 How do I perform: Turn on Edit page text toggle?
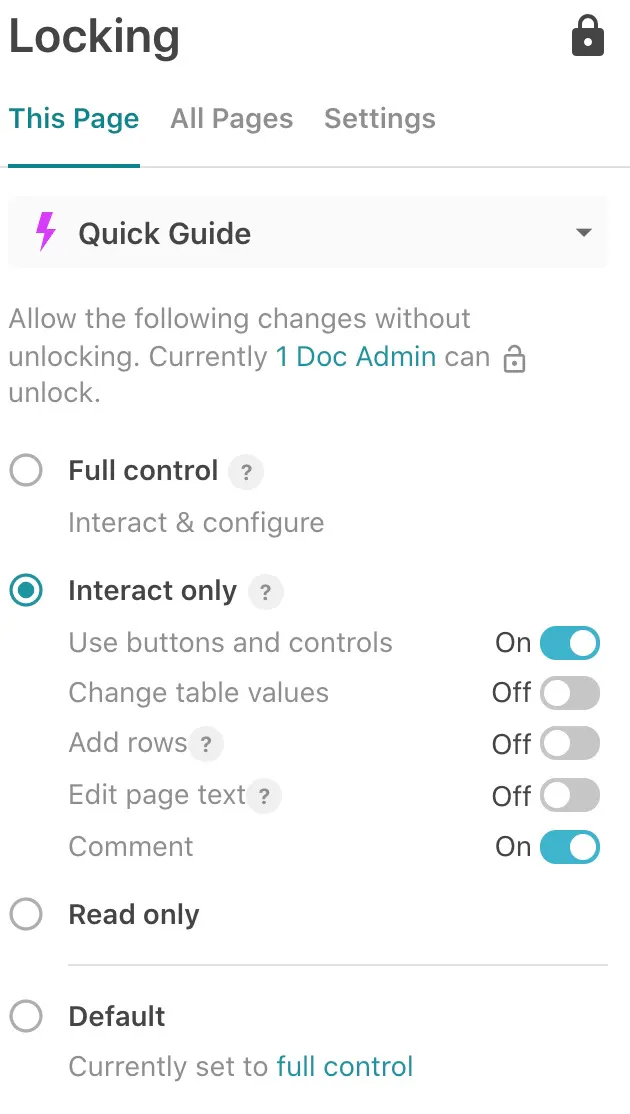tap(569, 796)
